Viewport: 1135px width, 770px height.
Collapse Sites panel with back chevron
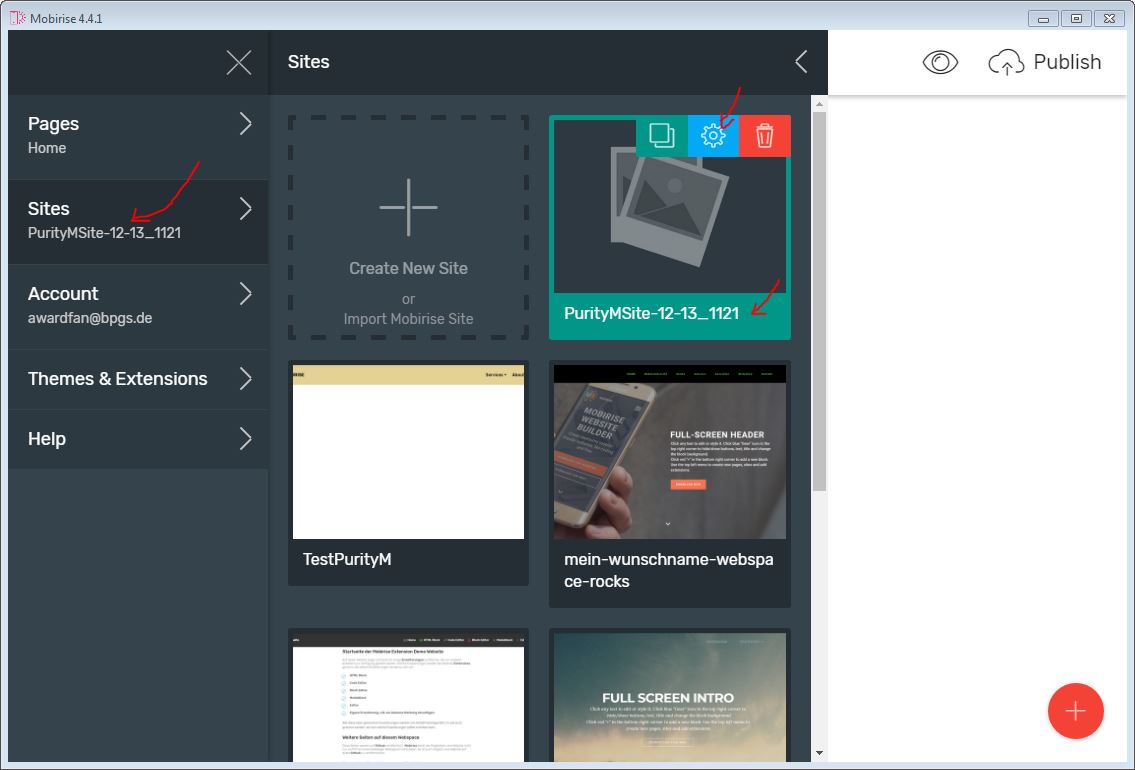point(801,62)
